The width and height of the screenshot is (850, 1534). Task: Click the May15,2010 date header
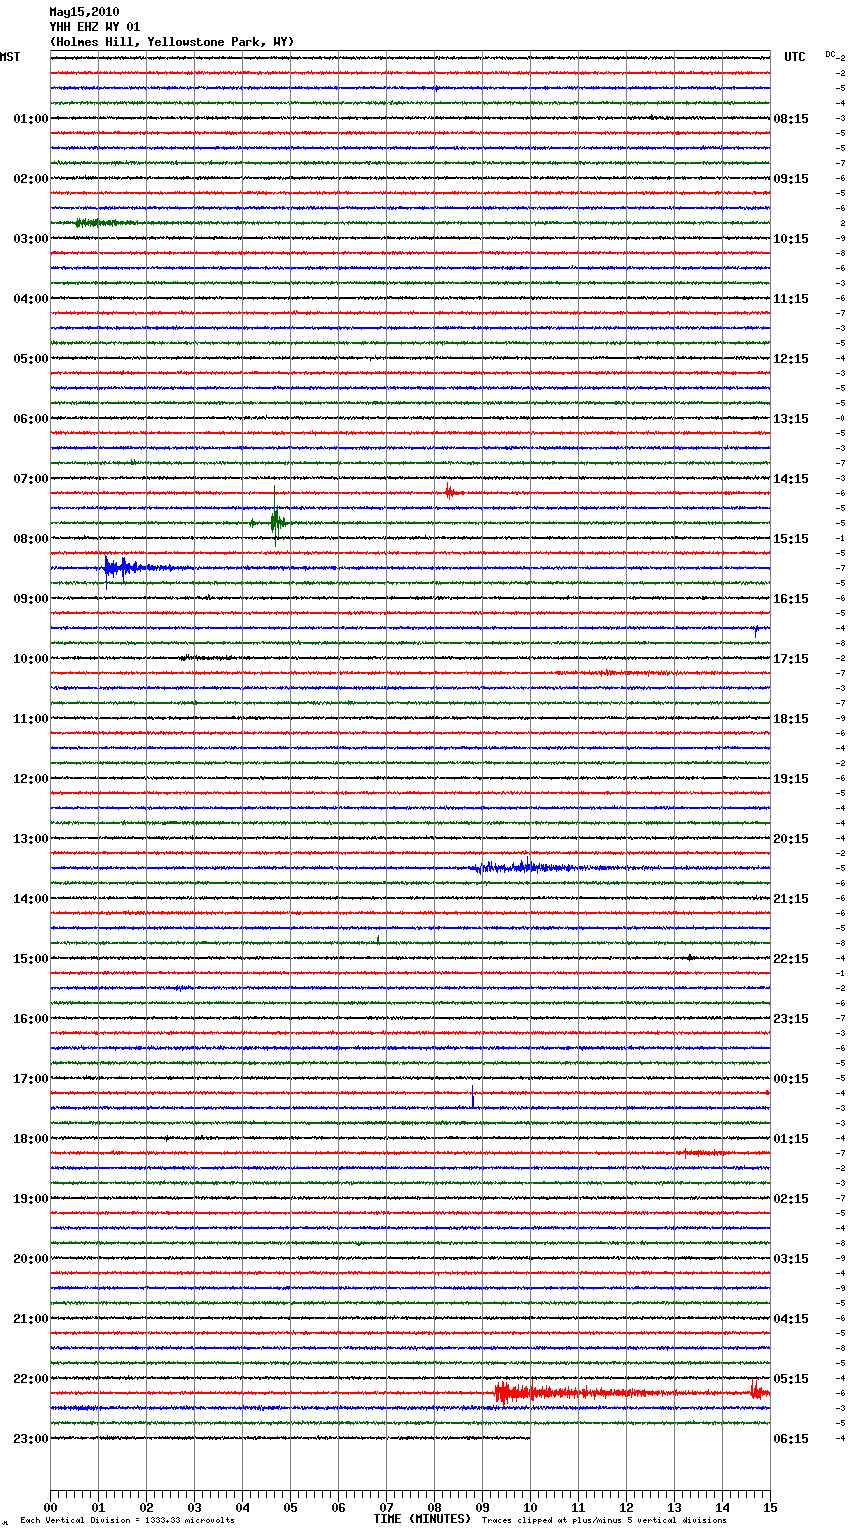click(84, 12)
